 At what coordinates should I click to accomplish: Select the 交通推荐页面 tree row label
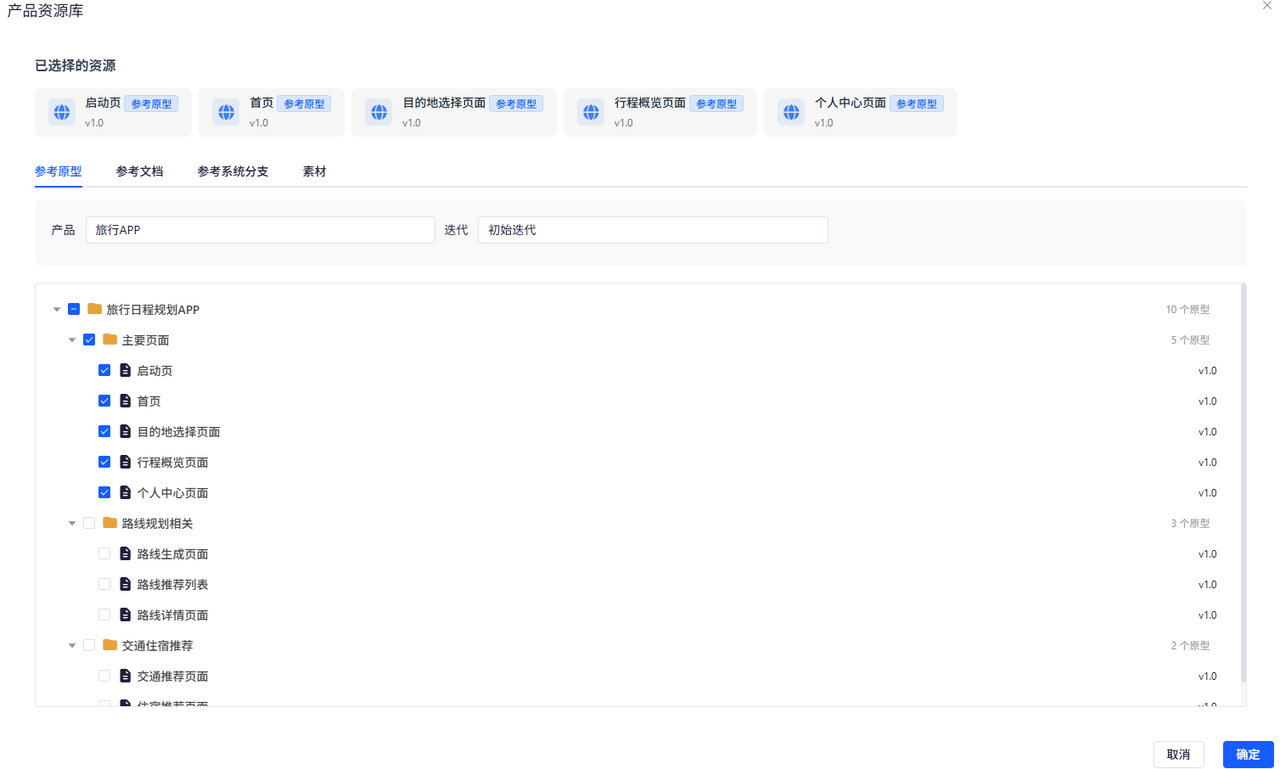tap(173, 676)
